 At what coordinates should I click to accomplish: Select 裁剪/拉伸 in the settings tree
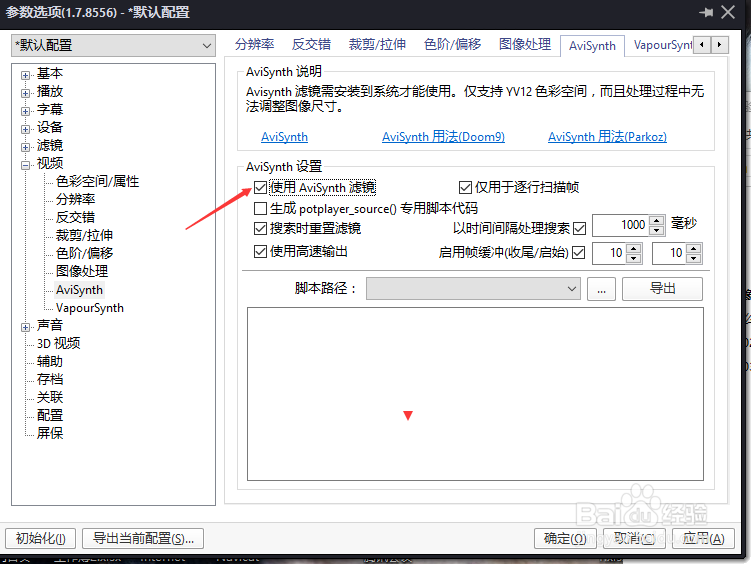tap(84, 235)
